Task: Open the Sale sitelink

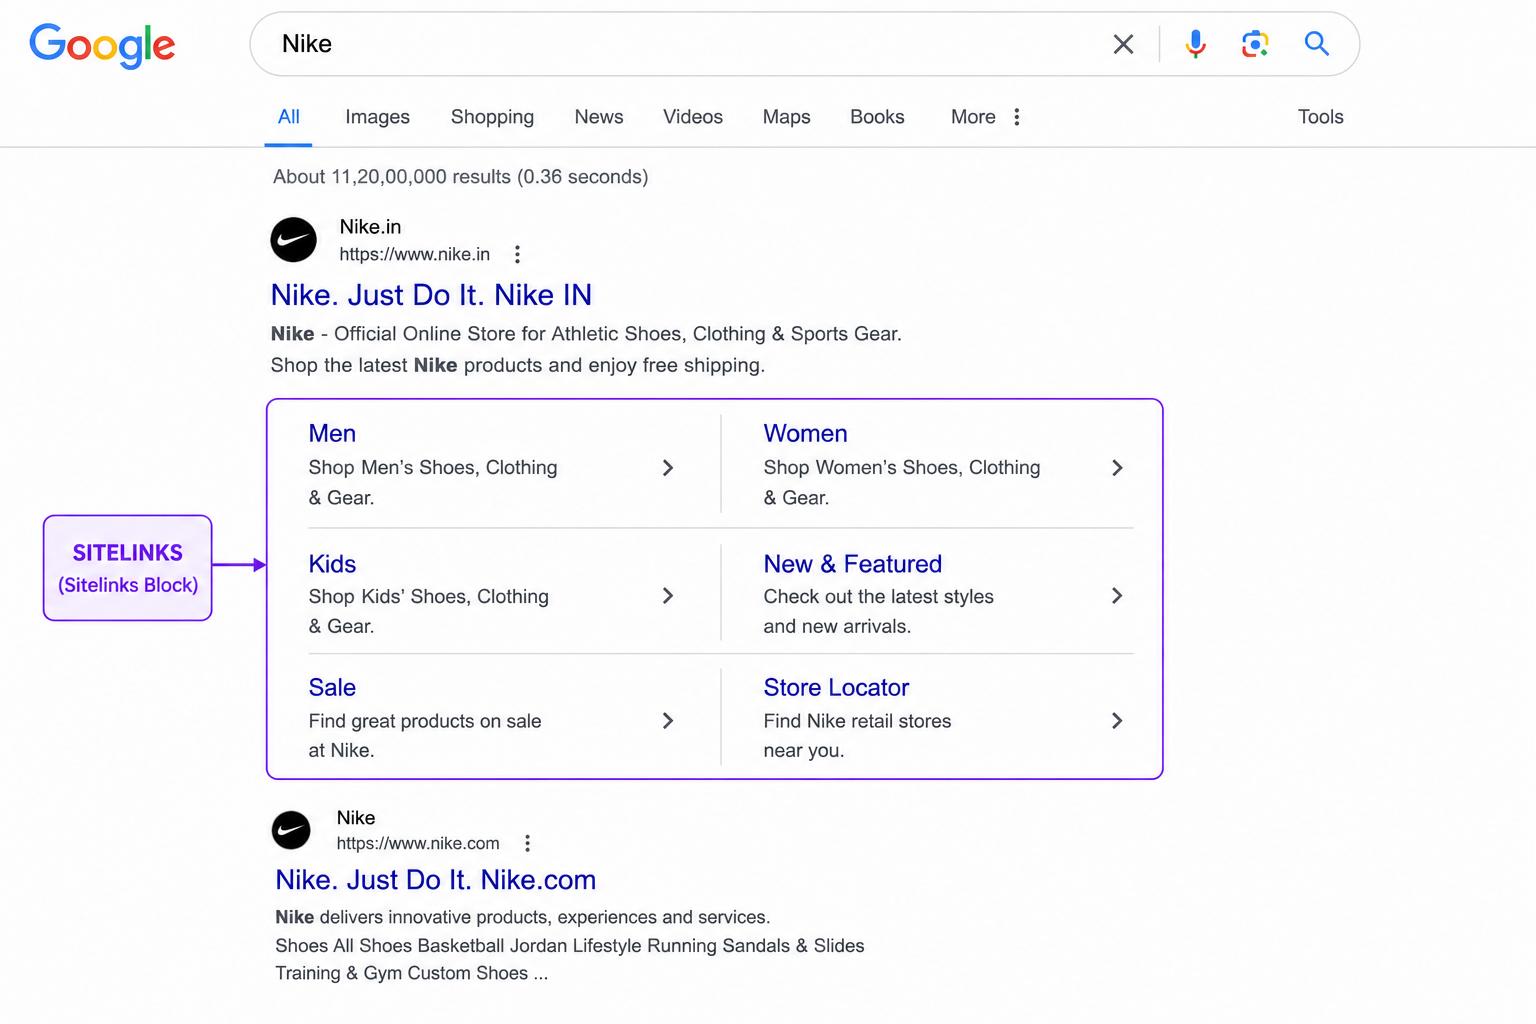Action: (332, 688)
